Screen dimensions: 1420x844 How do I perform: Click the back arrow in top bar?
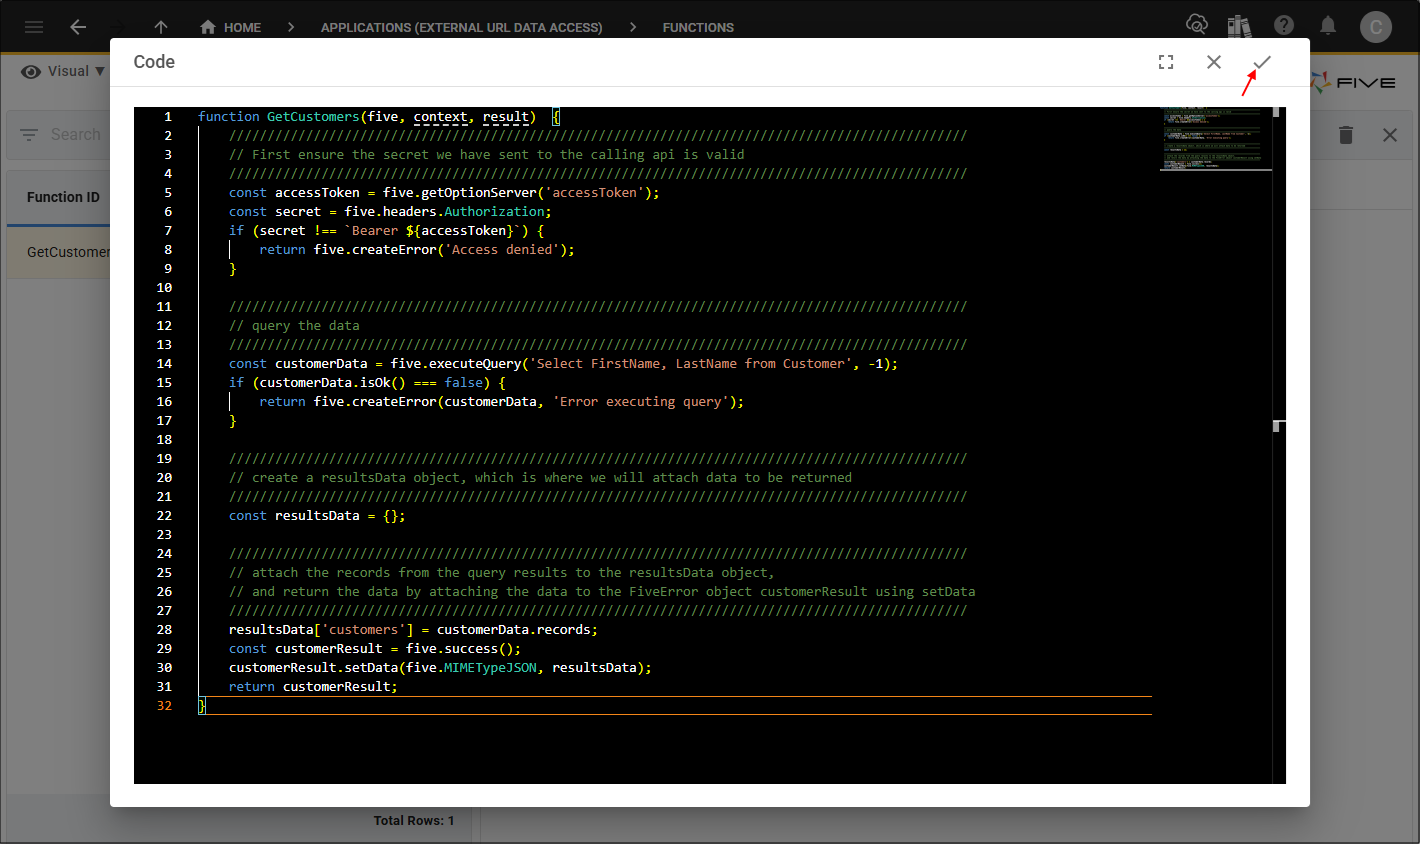(78, 27)
